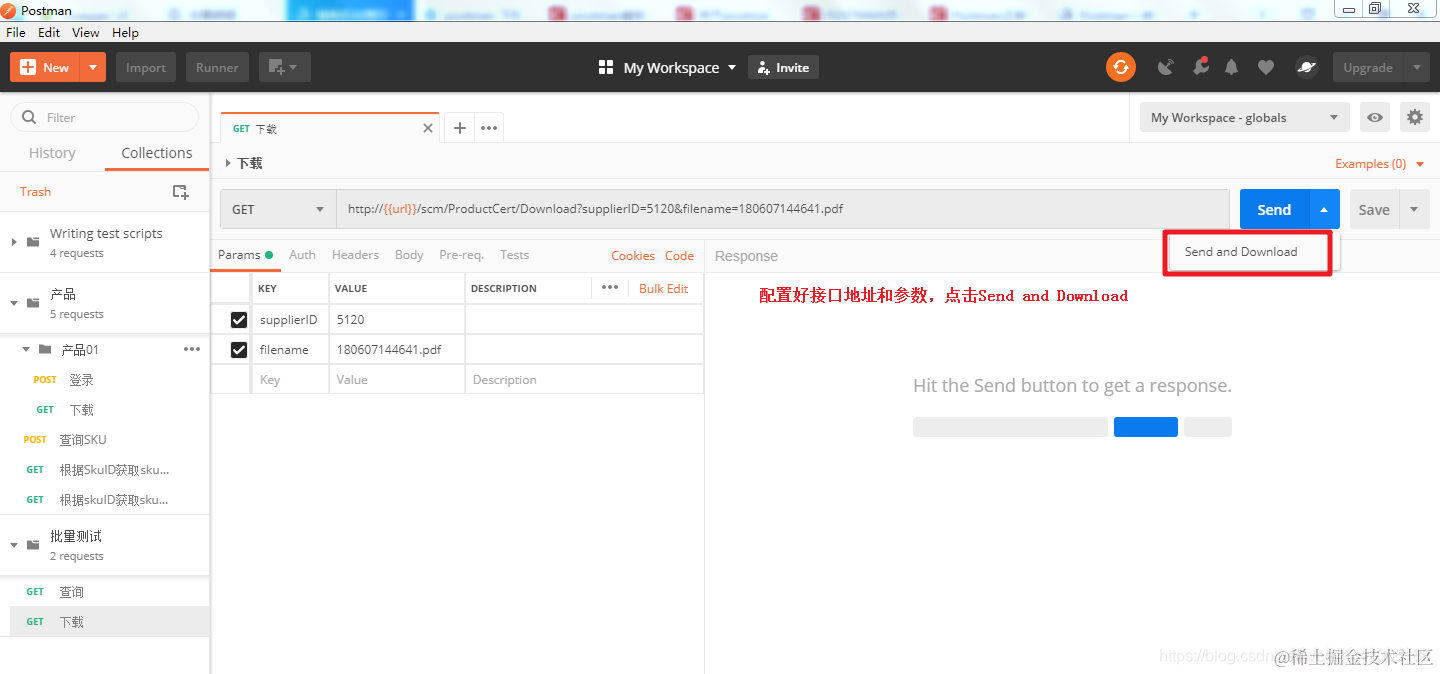Open the GET method dropdown
This screenshot has height=674, width=1440.
click(x=278, y=209)
